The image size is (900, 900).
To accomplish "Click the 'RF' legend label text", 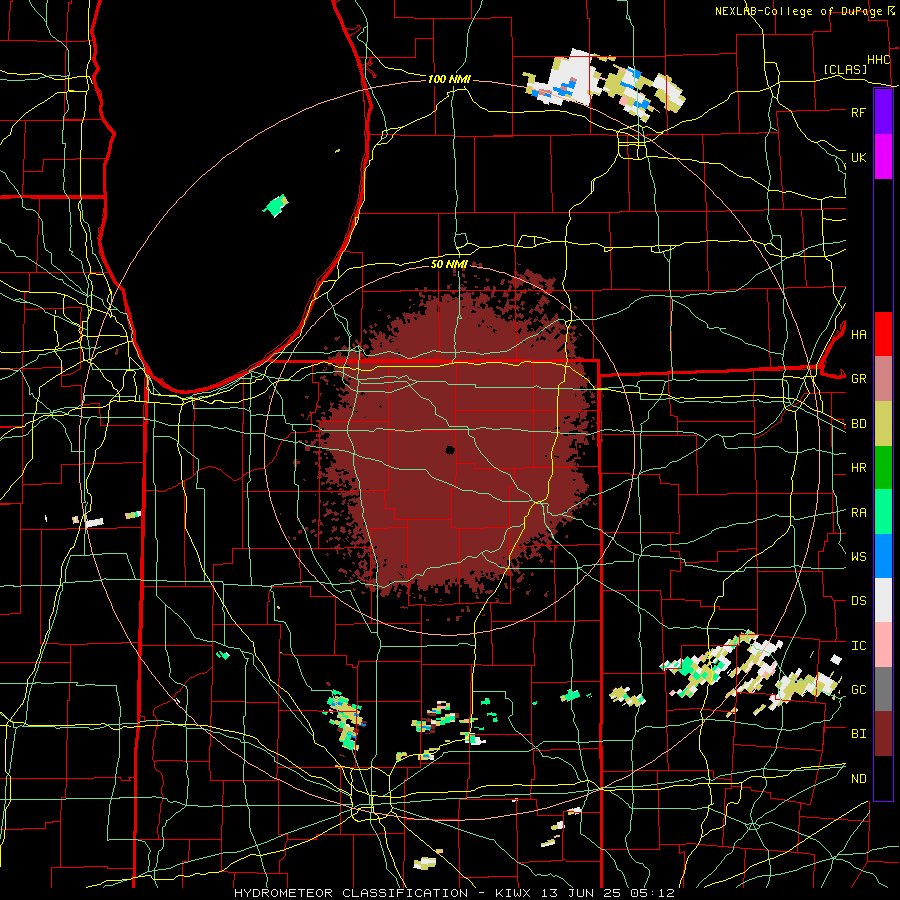I will tap(858, 112).
